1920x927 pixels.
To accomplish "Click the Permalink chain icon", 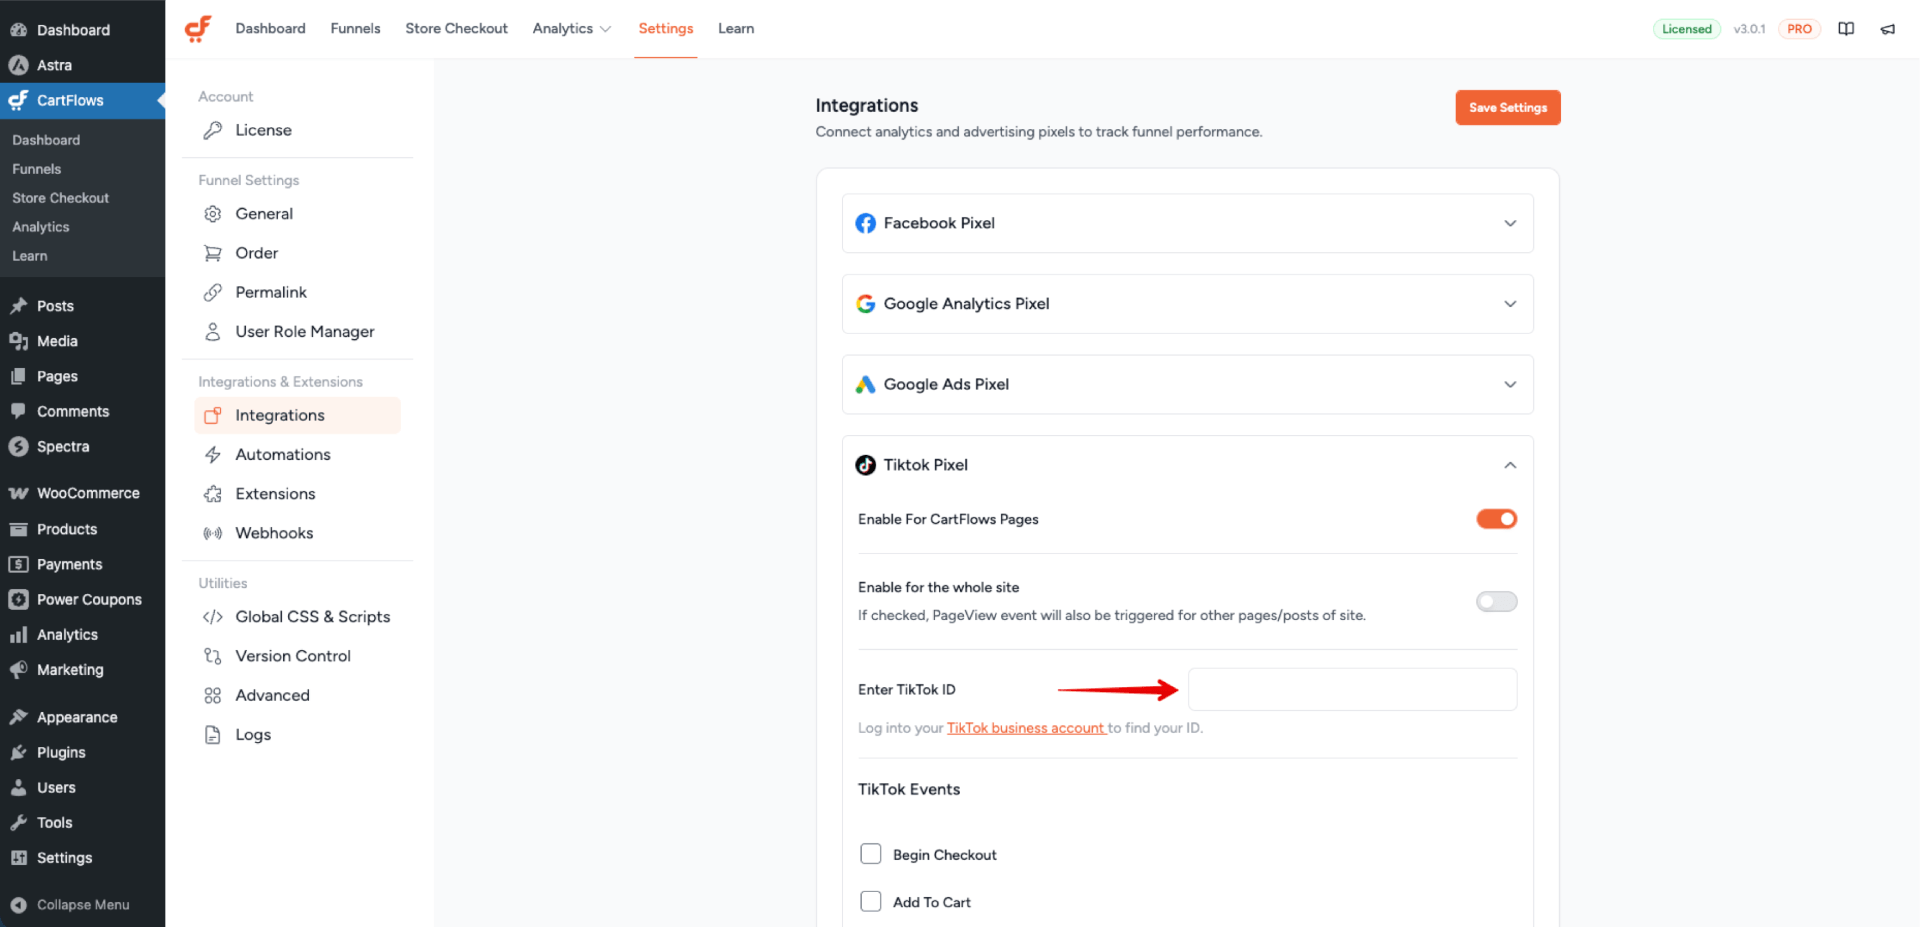I will [212, 292].
